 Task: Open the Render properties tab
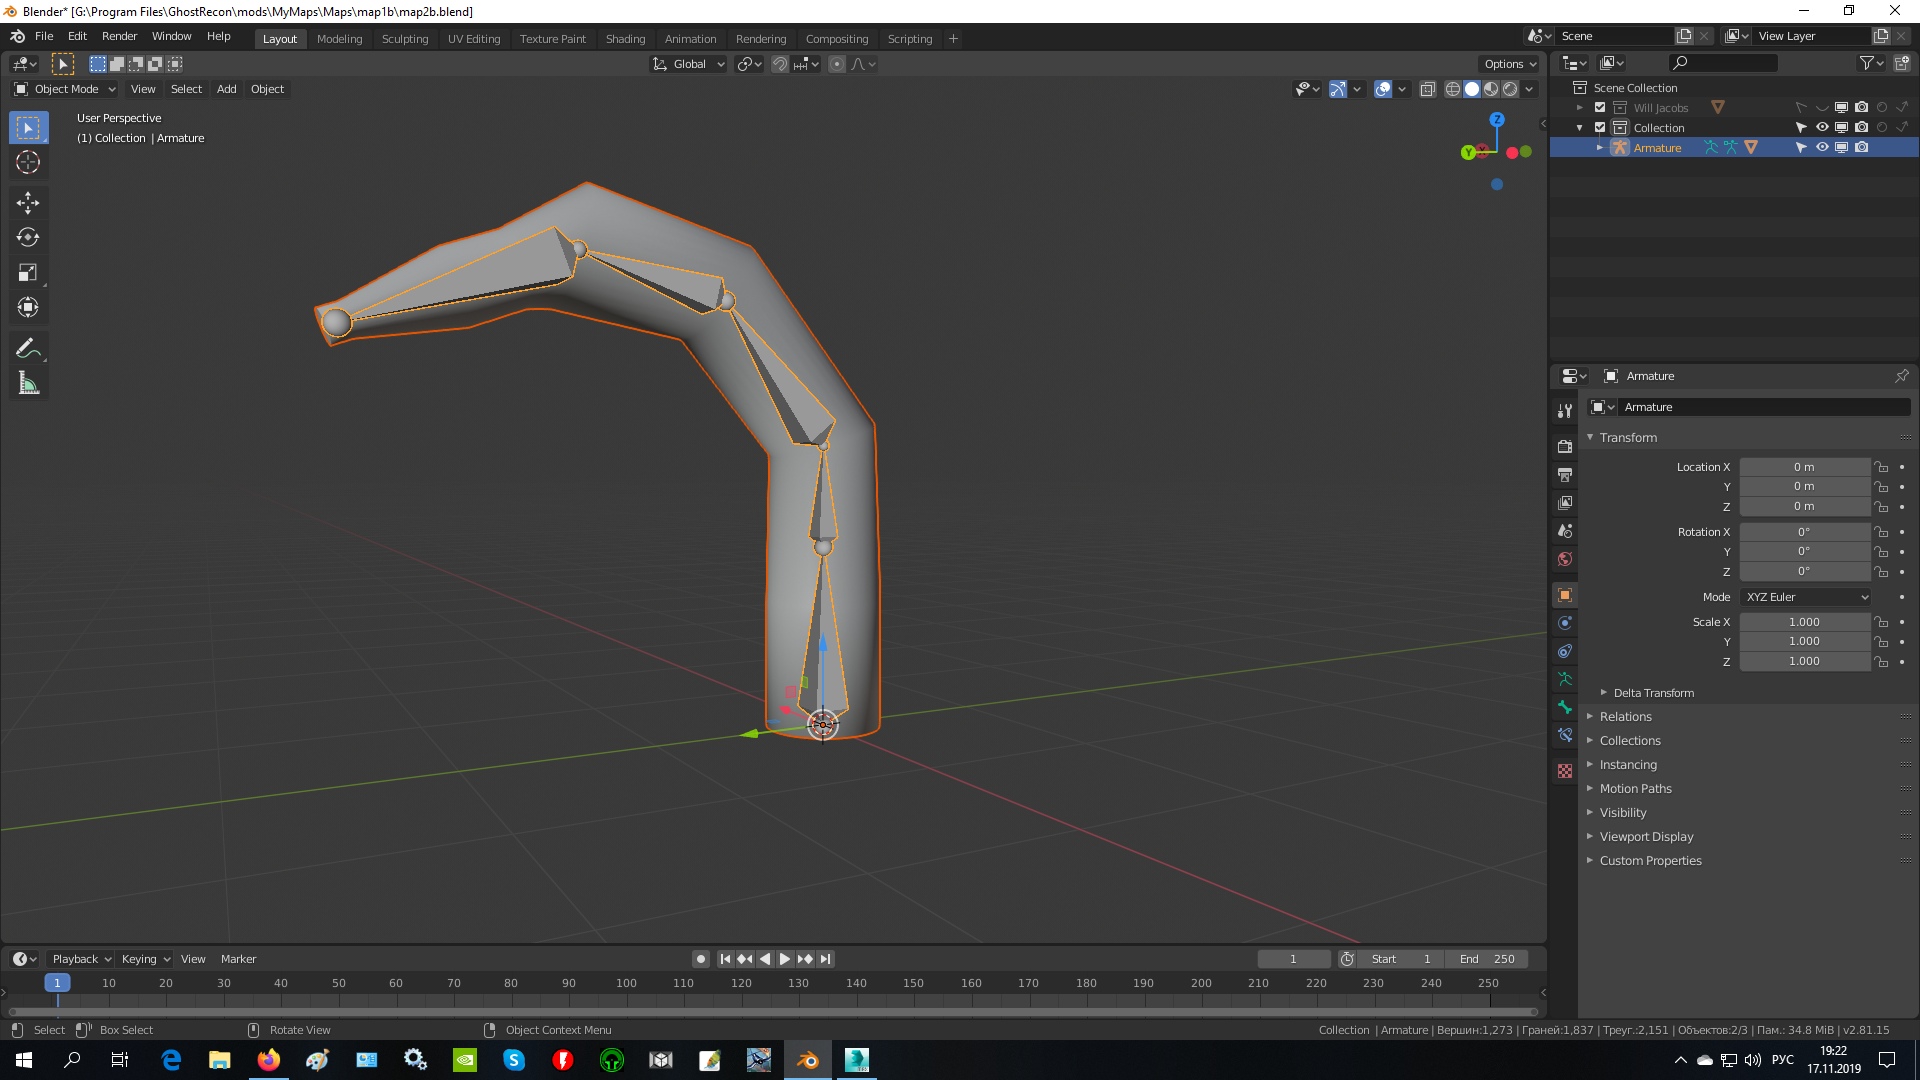[1565, 446]
